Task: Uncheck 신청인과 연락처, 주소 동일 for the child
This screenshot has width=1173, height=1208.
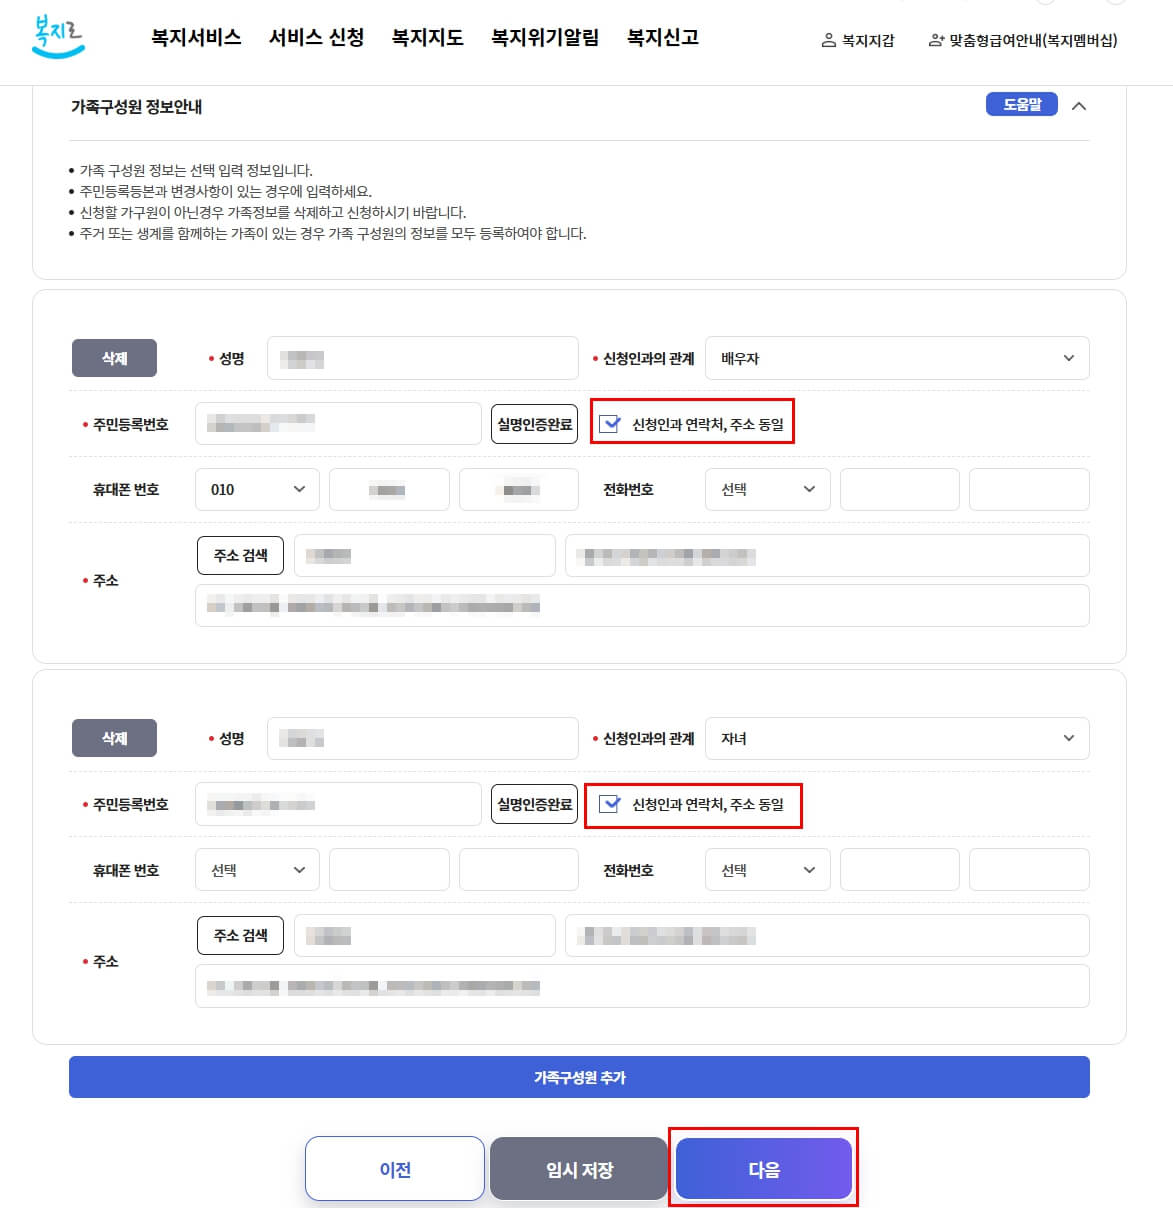Action: click(610, 803)
